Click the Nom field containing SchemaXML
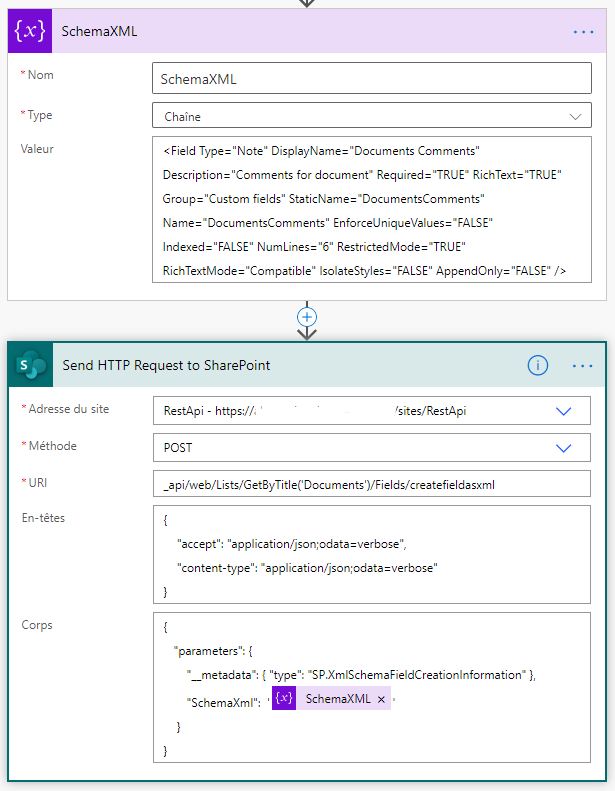This screenshot has height=791, width=615. click(372, 78)
